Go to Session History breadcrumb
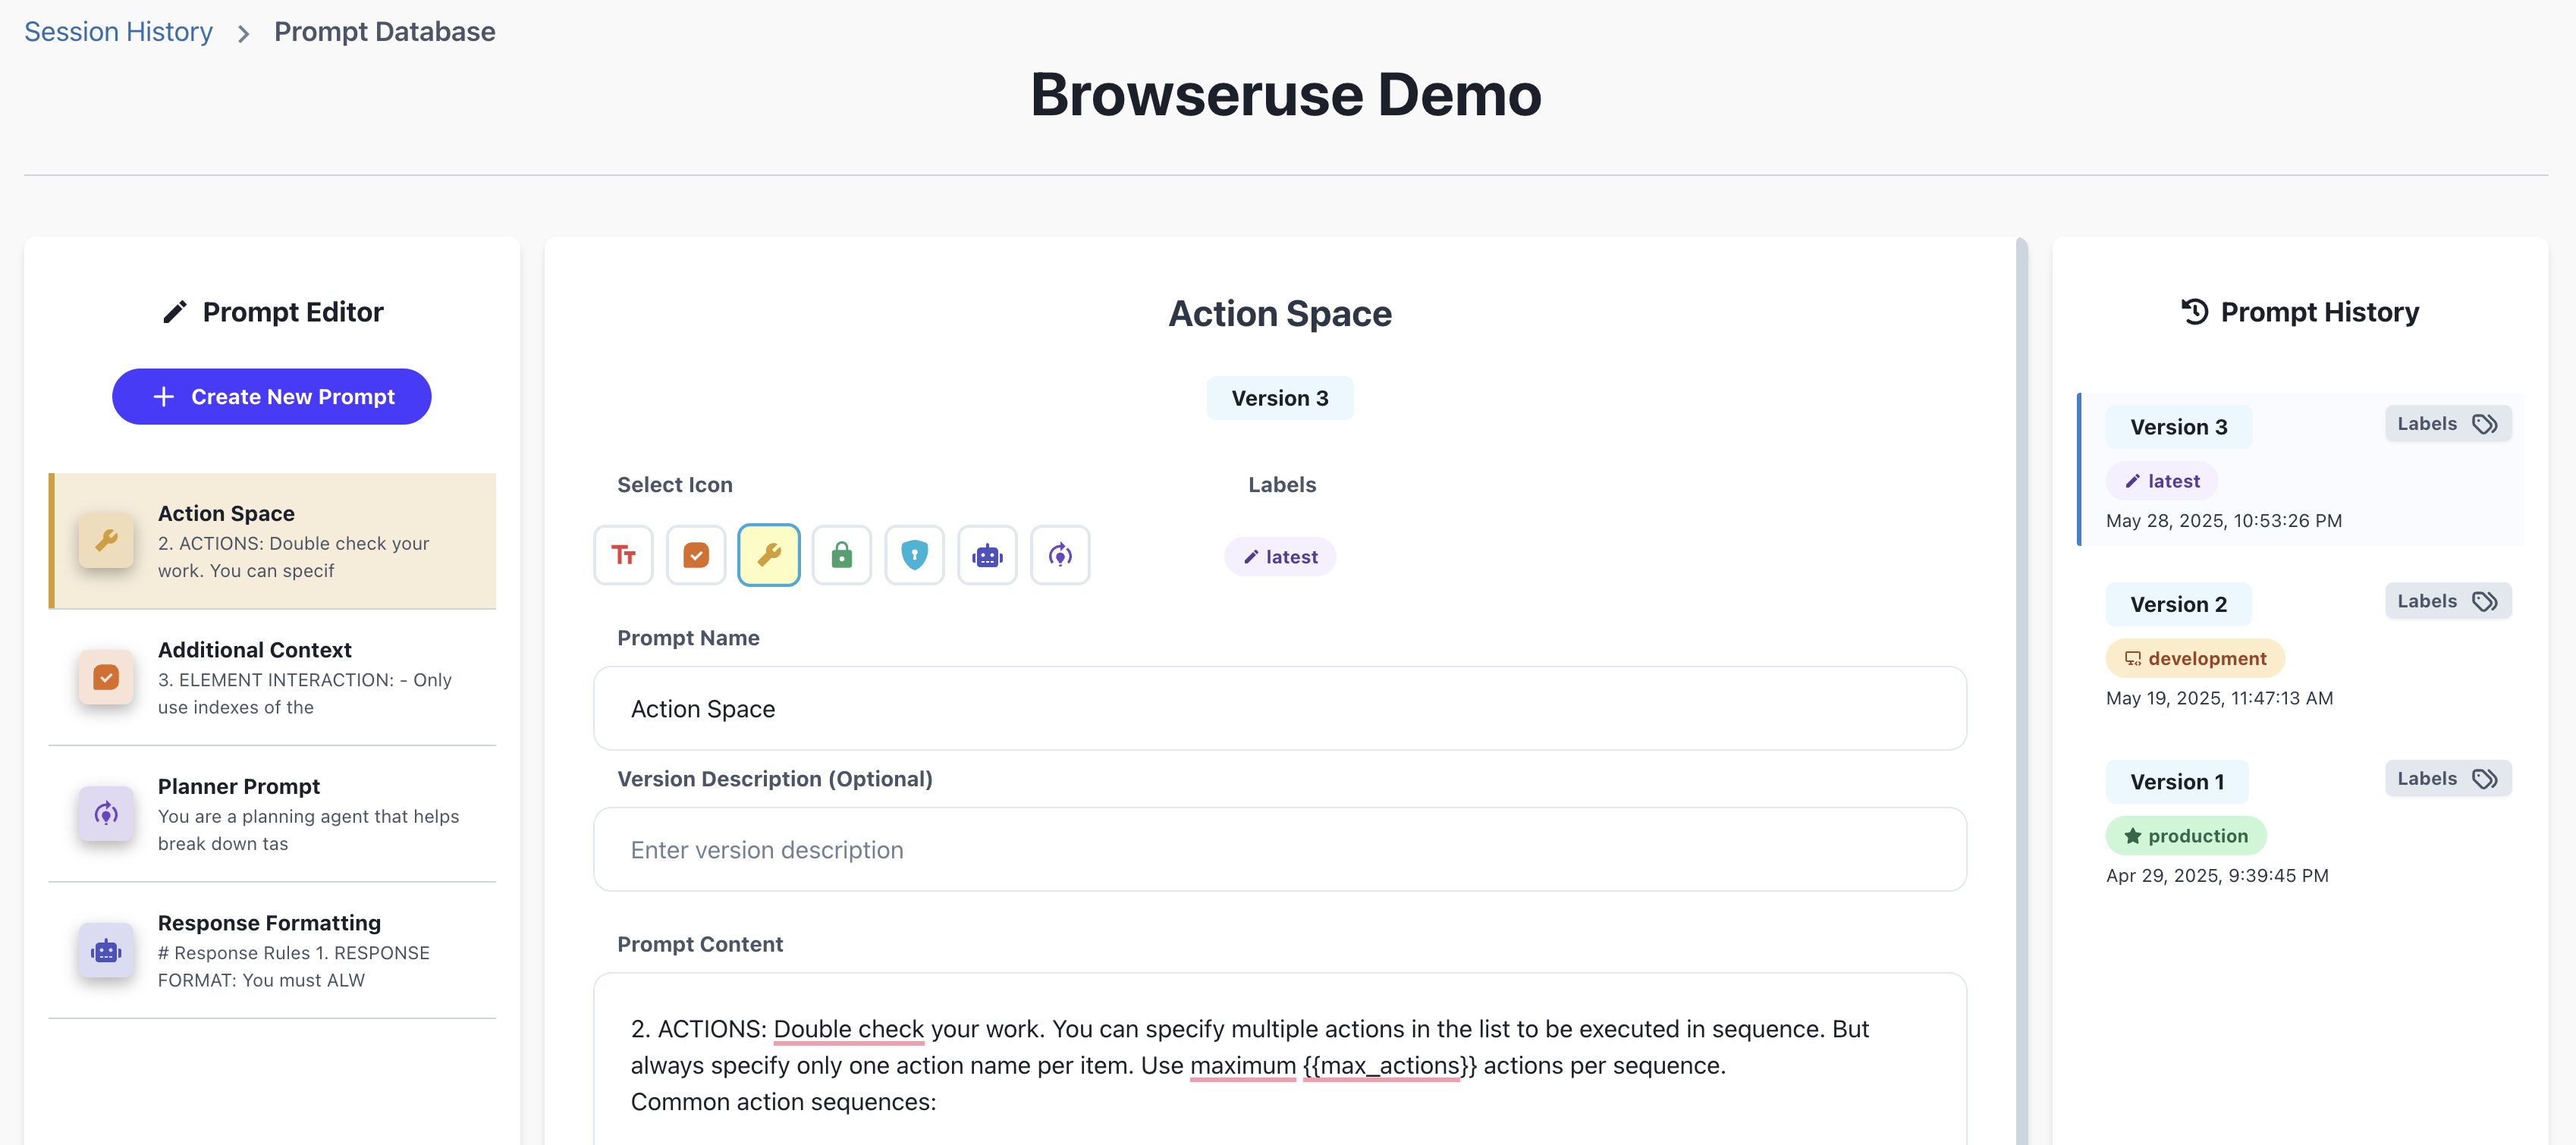This screenshot has width=2576, height=1145. click(x=118, y=32)
